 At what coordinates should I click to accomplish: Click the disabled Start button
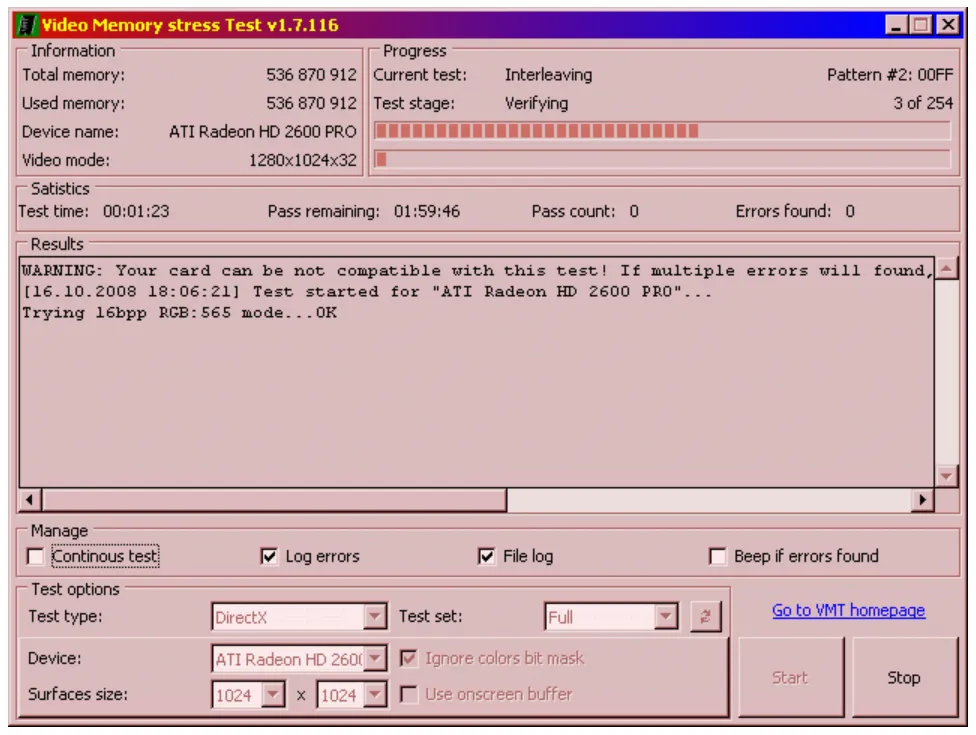tap(790, 677)
